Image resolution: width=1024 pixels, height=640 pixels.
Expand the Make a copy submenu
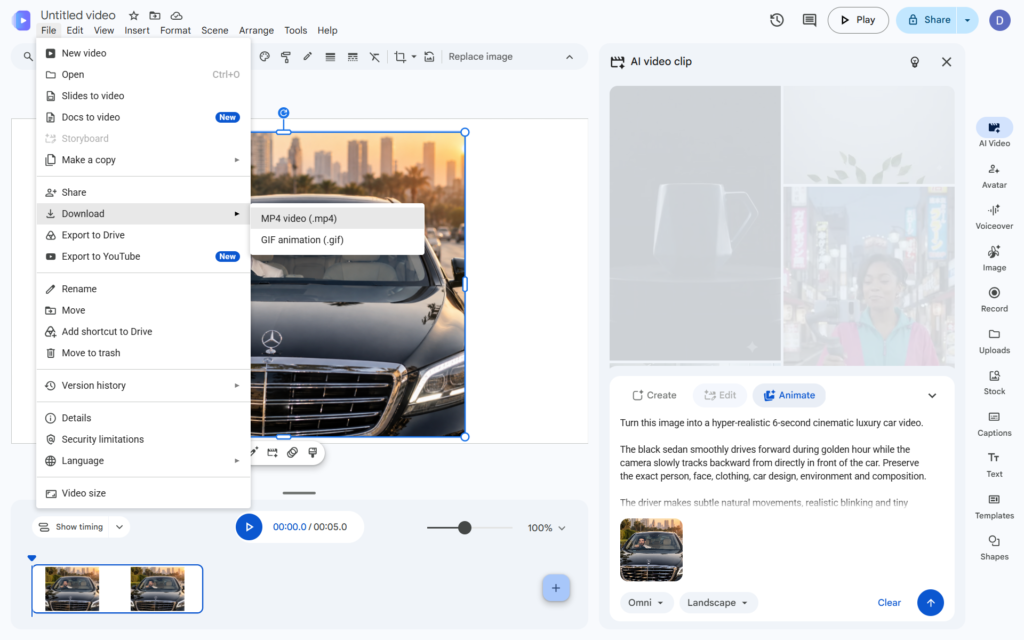coord(144,160)
